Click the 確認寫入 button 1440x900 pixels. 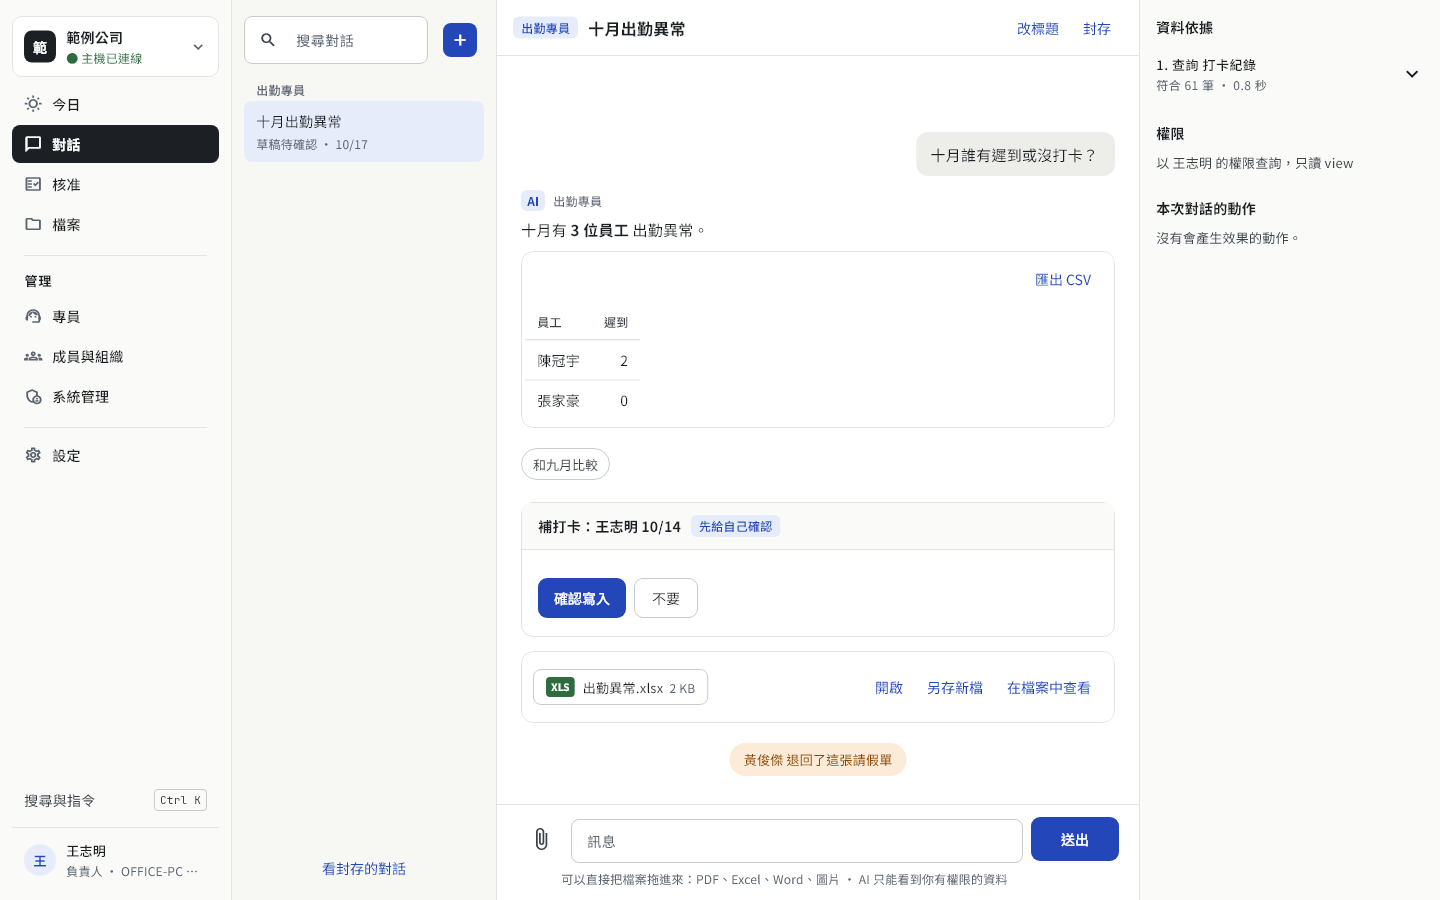(582, 598)
